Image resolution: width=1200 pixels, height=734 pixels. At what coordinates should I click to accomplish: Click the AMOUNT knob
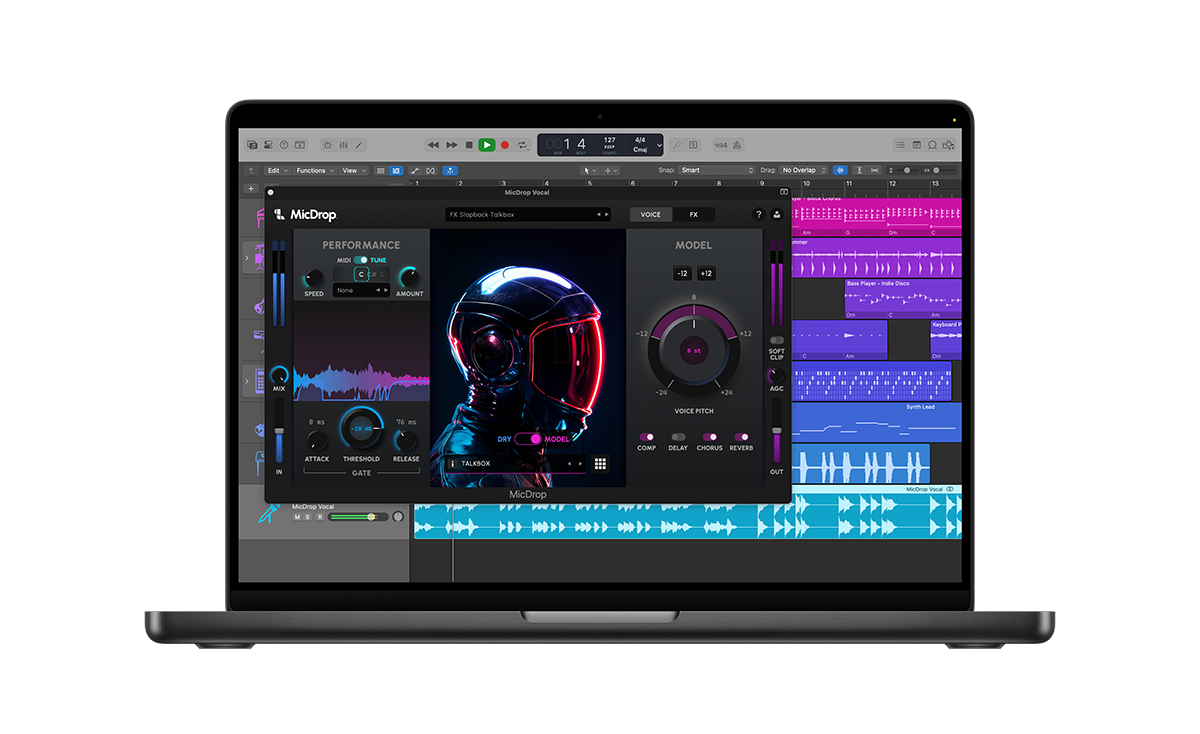pyautogui.click(x=408, y=278)
